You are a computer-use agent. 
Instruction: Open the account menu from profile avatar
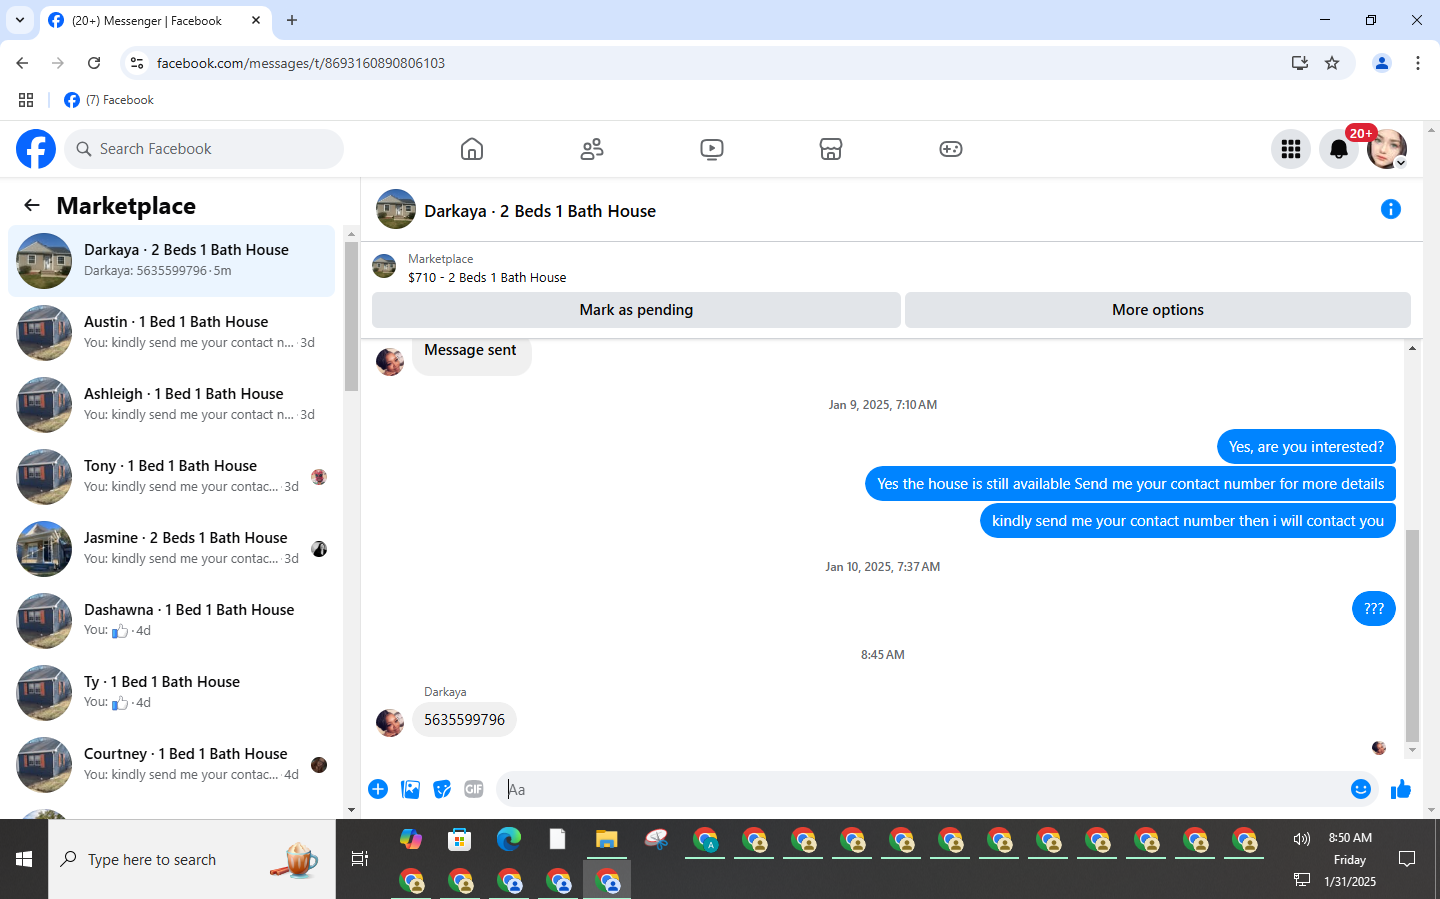1387,149
